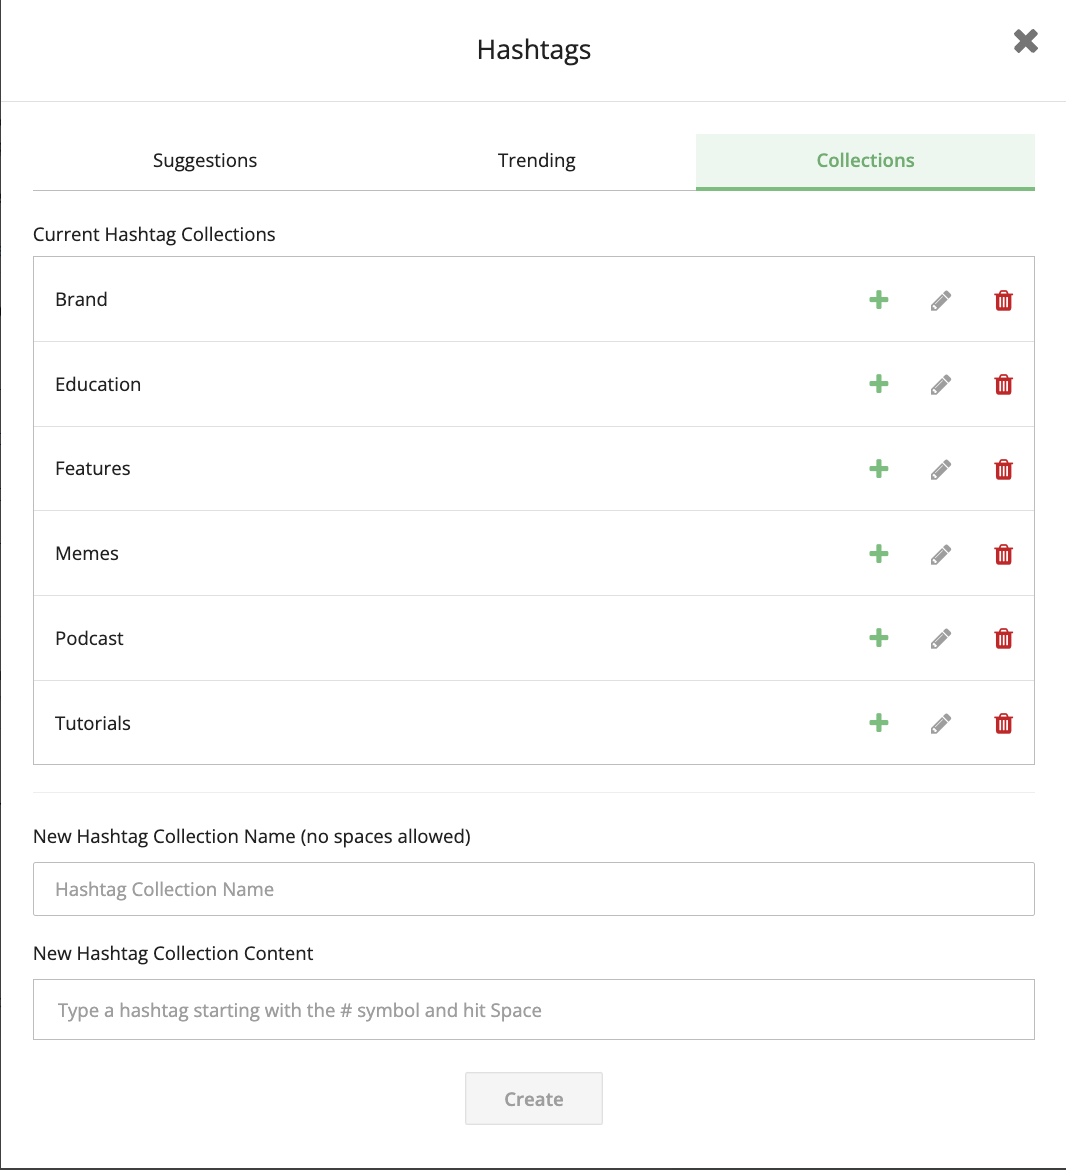Edit the Education collection
The width and height of the screenshot is (1066, 1170).
(940, 384)
